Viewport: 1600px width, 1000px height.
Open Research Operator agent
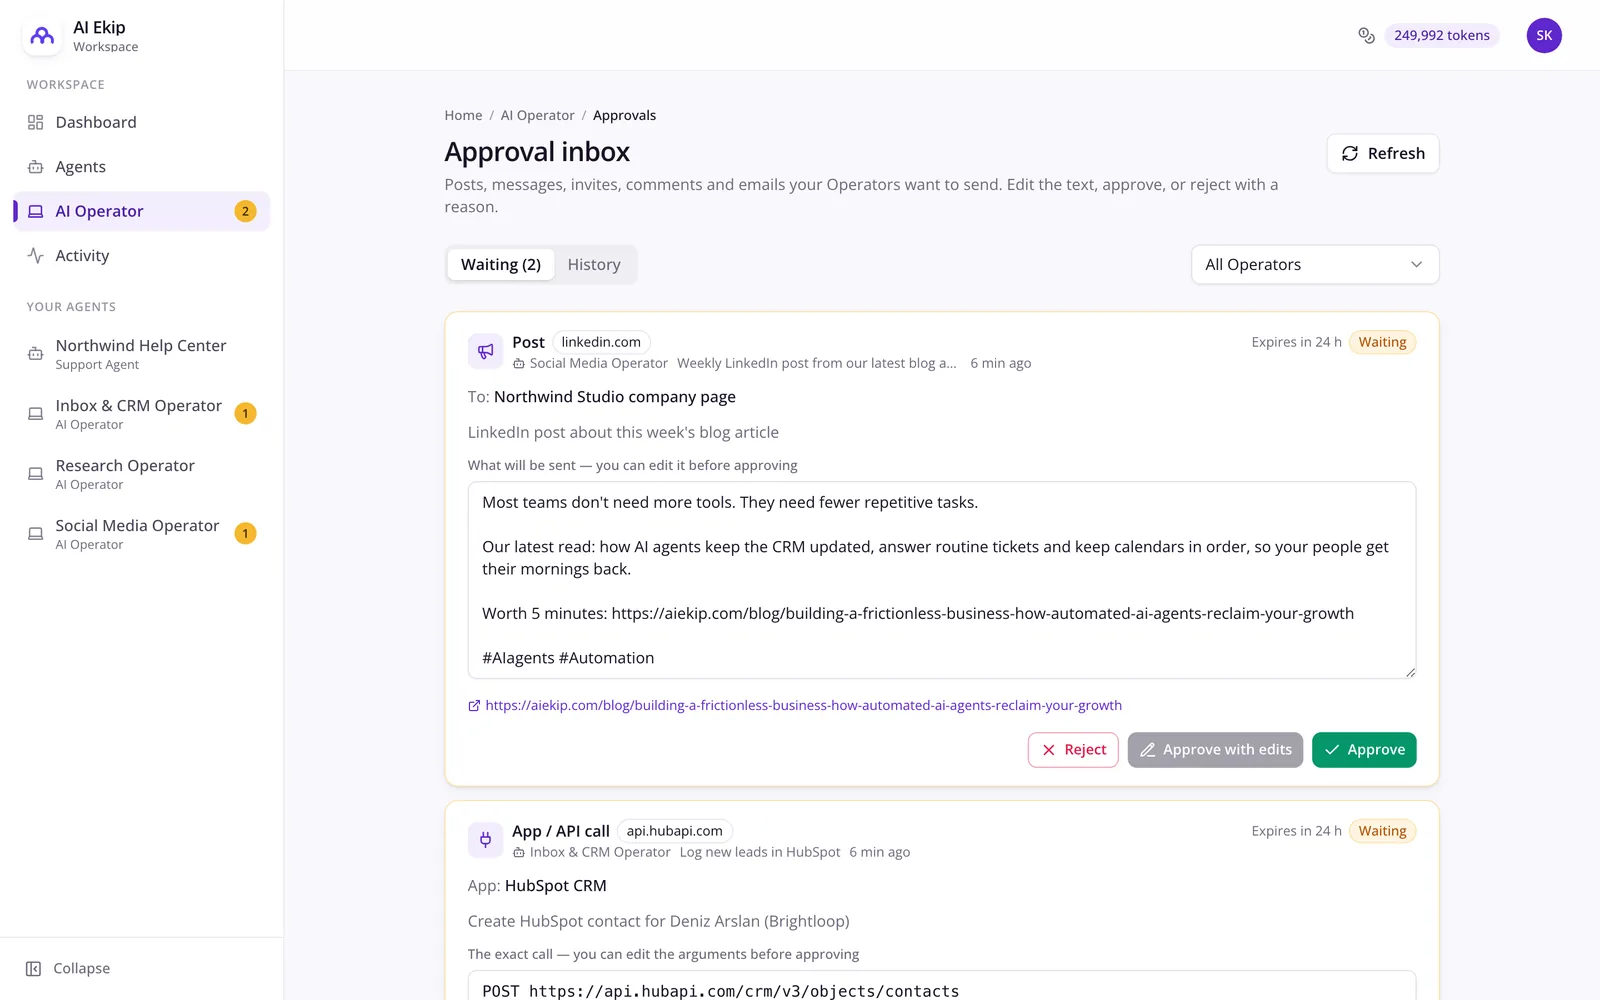click(x=141, y=474)
